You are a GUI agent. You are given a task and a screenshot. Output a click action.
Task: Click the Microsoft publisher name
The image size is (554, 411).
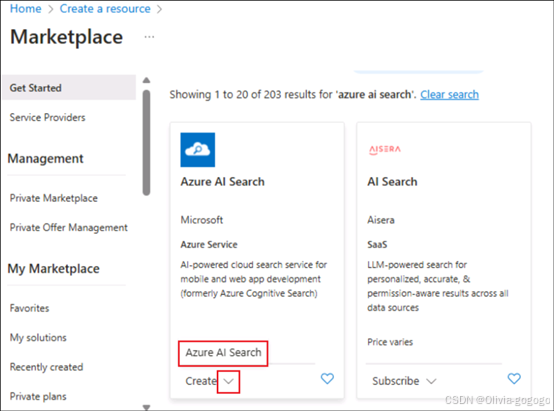[x=202, y=220]
